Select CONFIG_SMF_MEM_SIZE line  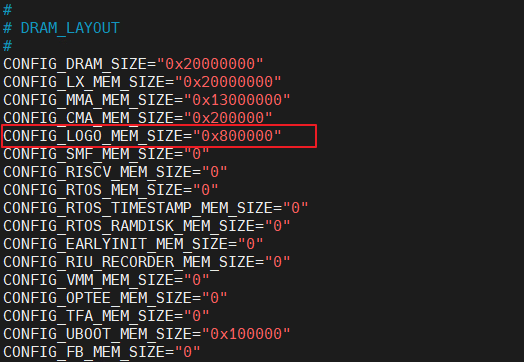pos(106,154)
